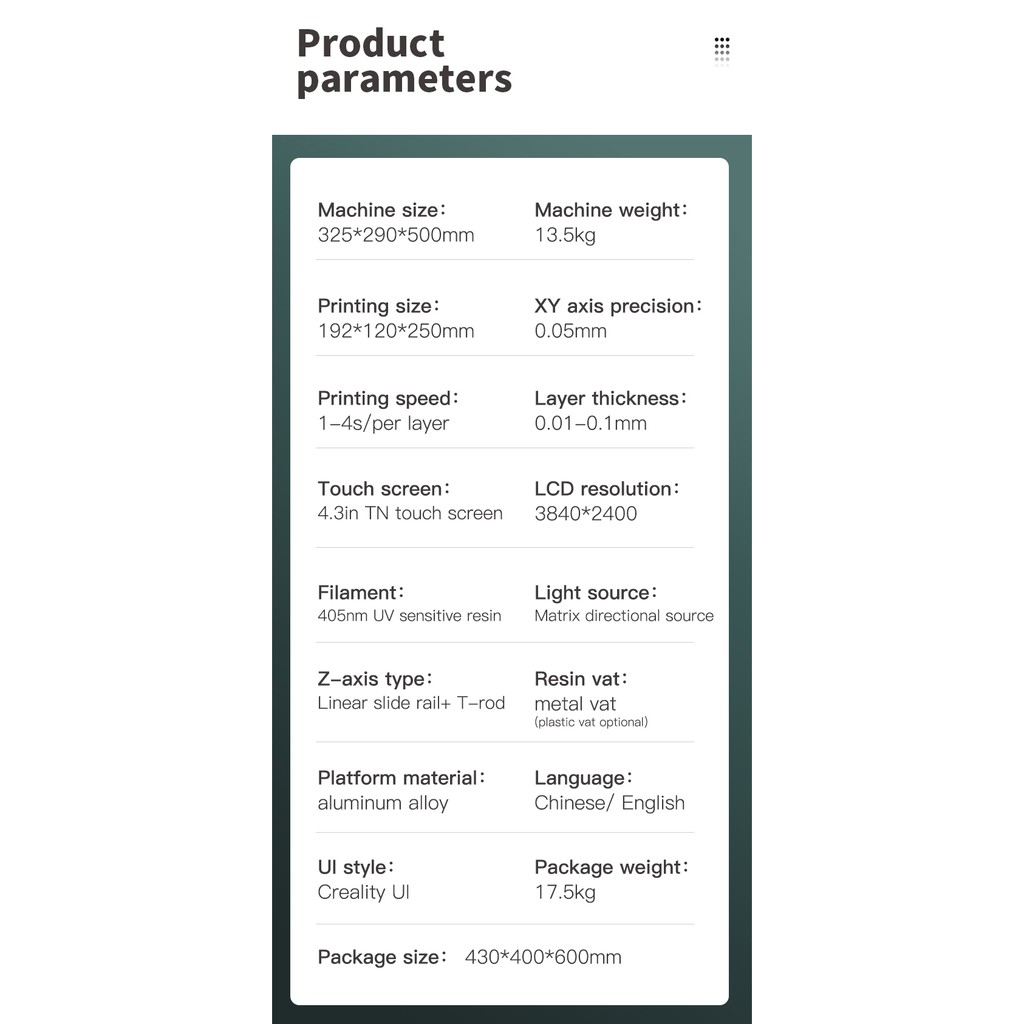This screenshot has width=1024, height=1024.
Task: Click the Product parameters heading
Action: [x=404, y=61]
